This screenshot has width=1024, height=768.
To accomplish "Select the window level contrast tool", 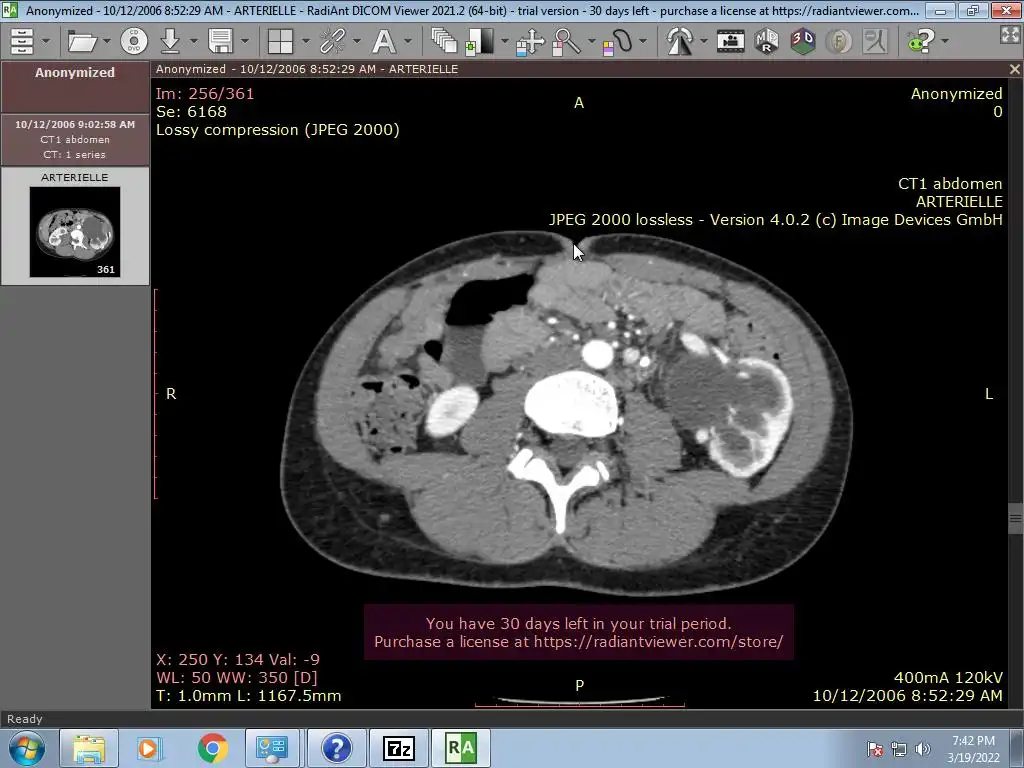I will [479, 41].
